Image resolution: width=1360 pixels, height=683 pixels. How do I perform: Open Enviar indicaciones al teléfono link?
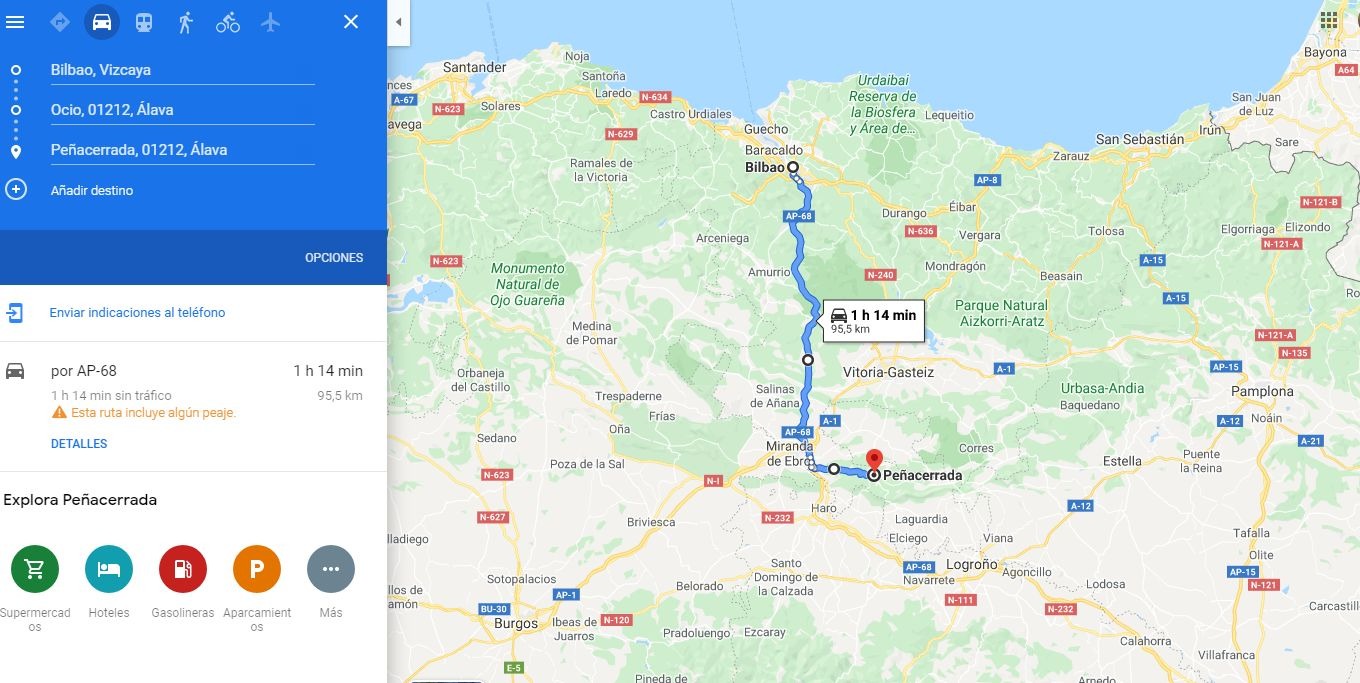click(x=137, y=313)
